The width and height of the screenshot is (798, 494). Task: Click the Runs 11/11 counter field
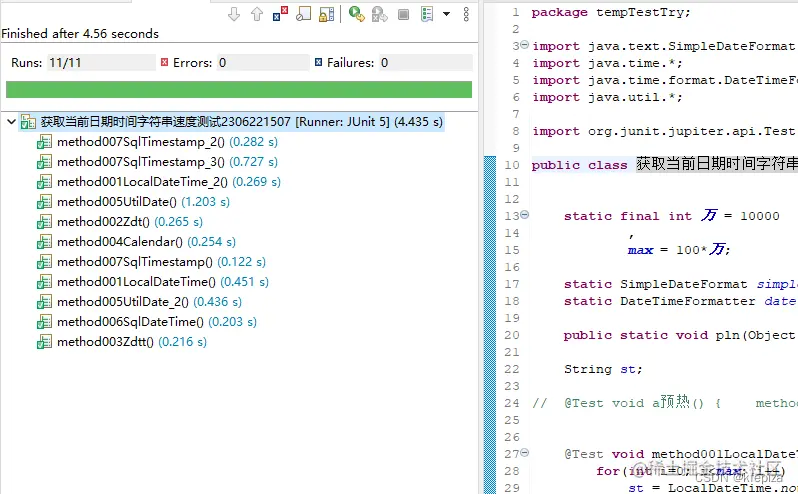101,63
